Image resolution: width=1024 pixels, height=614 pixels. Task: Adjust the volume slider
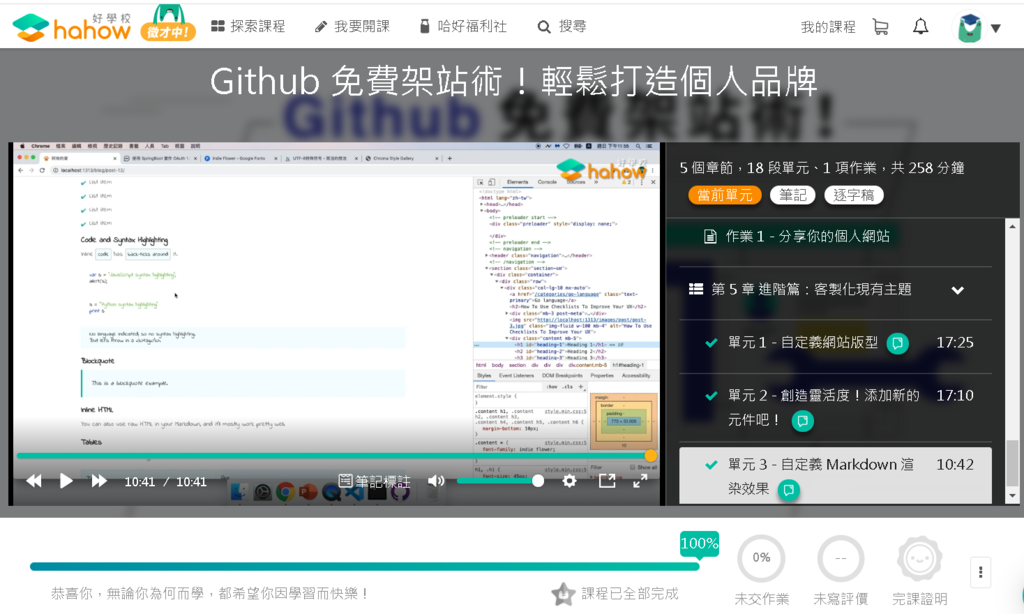500,481
